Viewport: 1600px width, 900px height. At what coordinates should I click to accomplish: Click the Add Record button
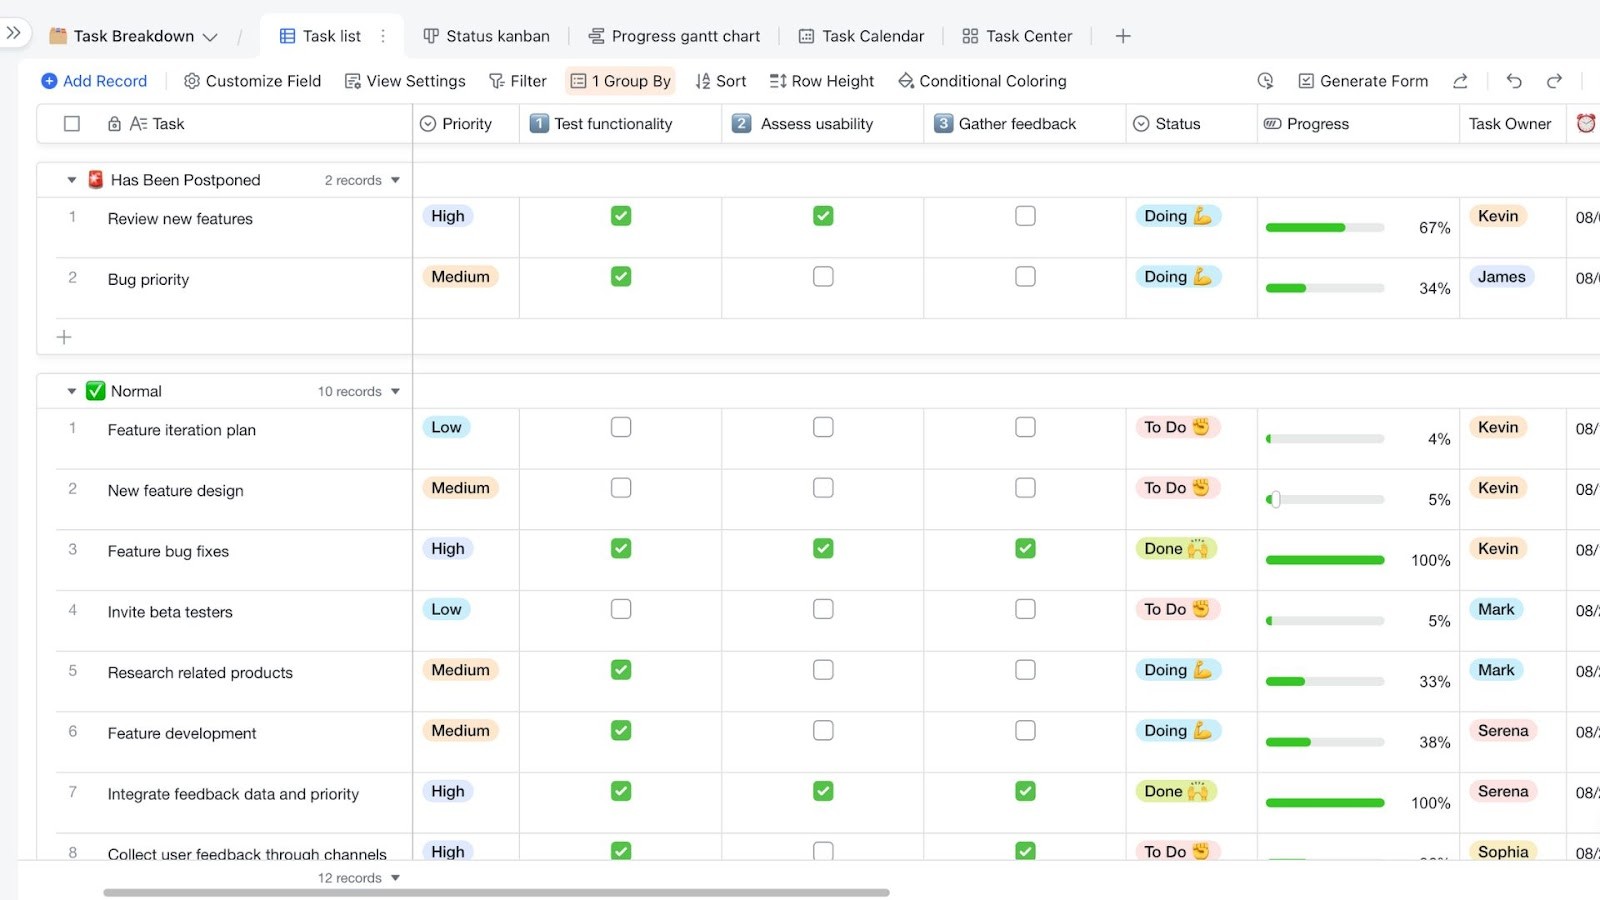click(93, 81)
